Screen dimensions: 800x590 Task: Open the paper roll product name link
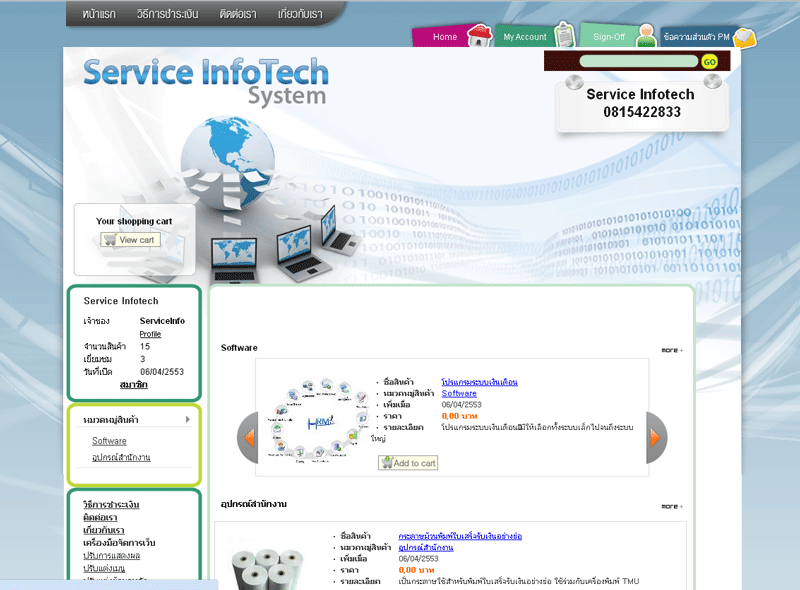tap(460, 536)
